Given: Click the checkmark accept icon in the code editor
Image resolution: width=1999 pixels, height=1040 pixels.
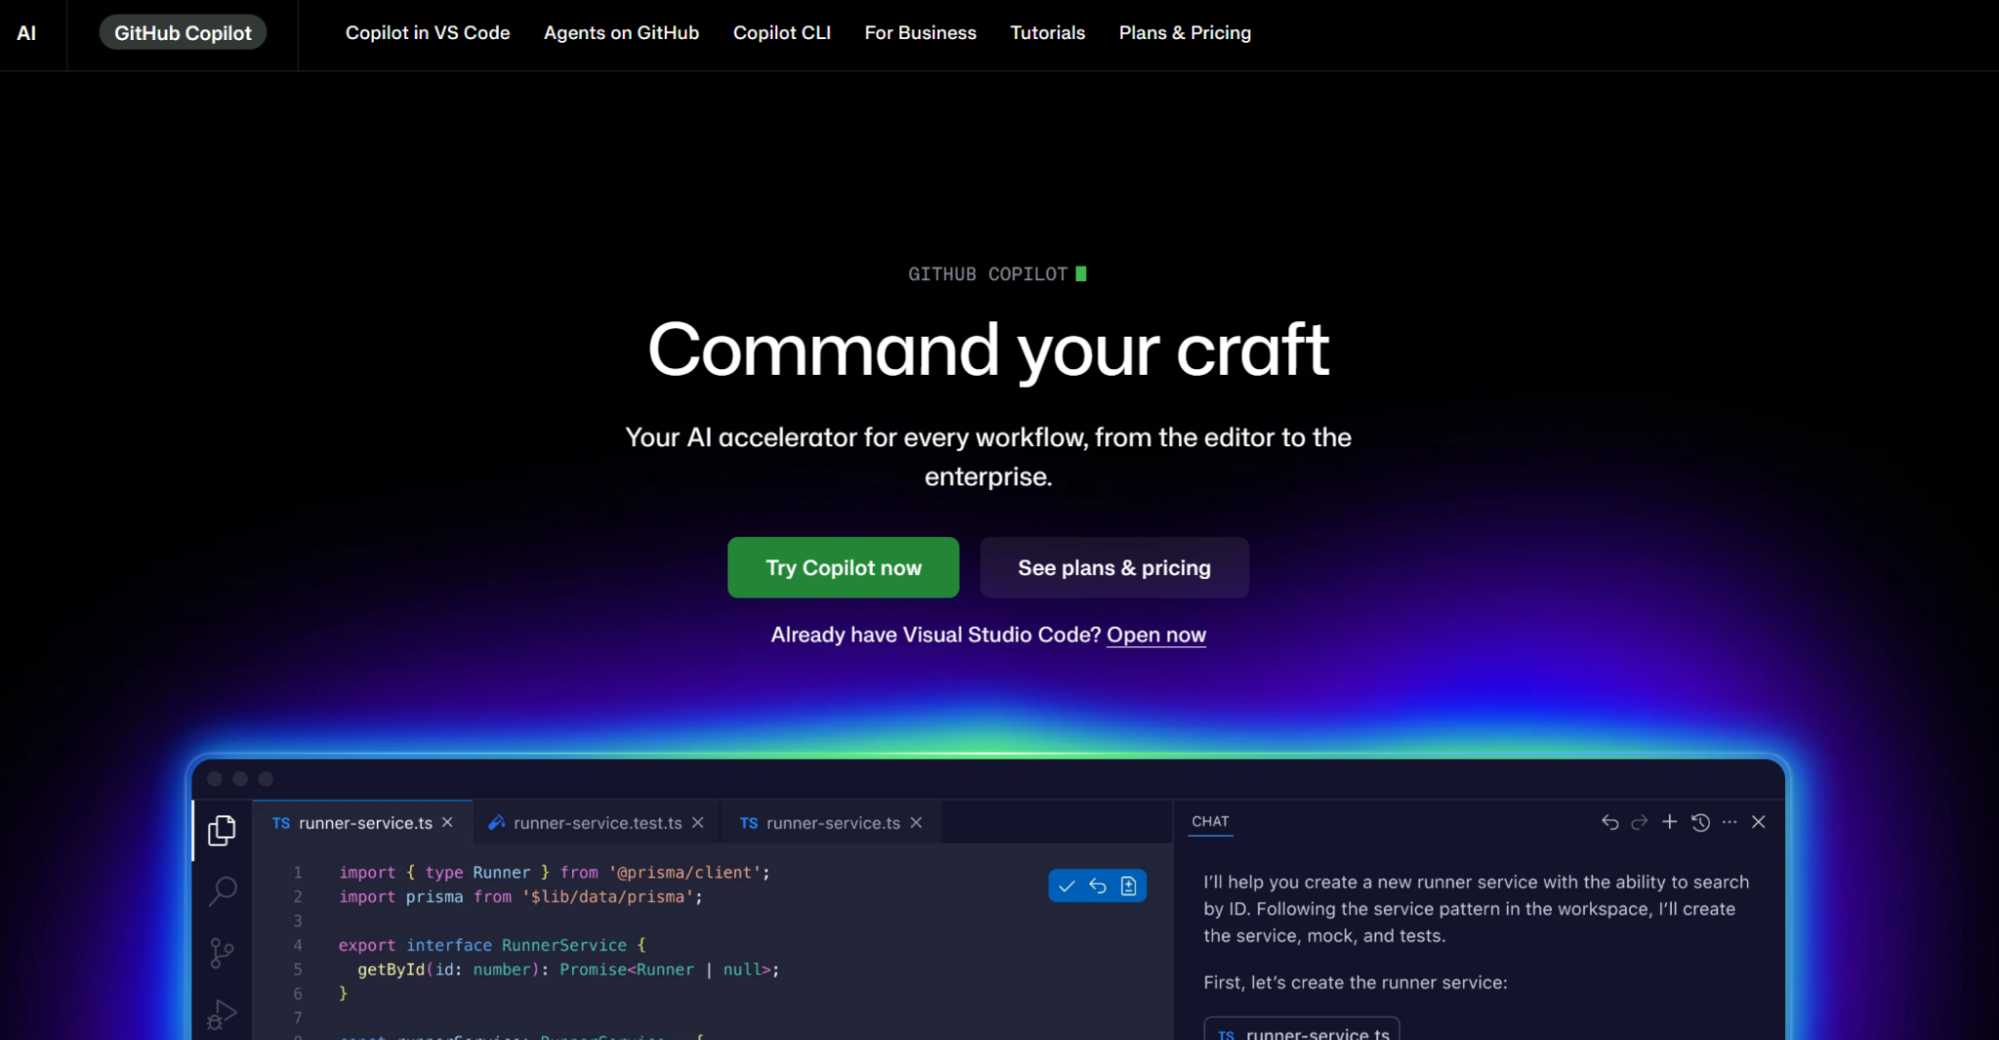Looking at the screenshot, I should point(1067,886).
